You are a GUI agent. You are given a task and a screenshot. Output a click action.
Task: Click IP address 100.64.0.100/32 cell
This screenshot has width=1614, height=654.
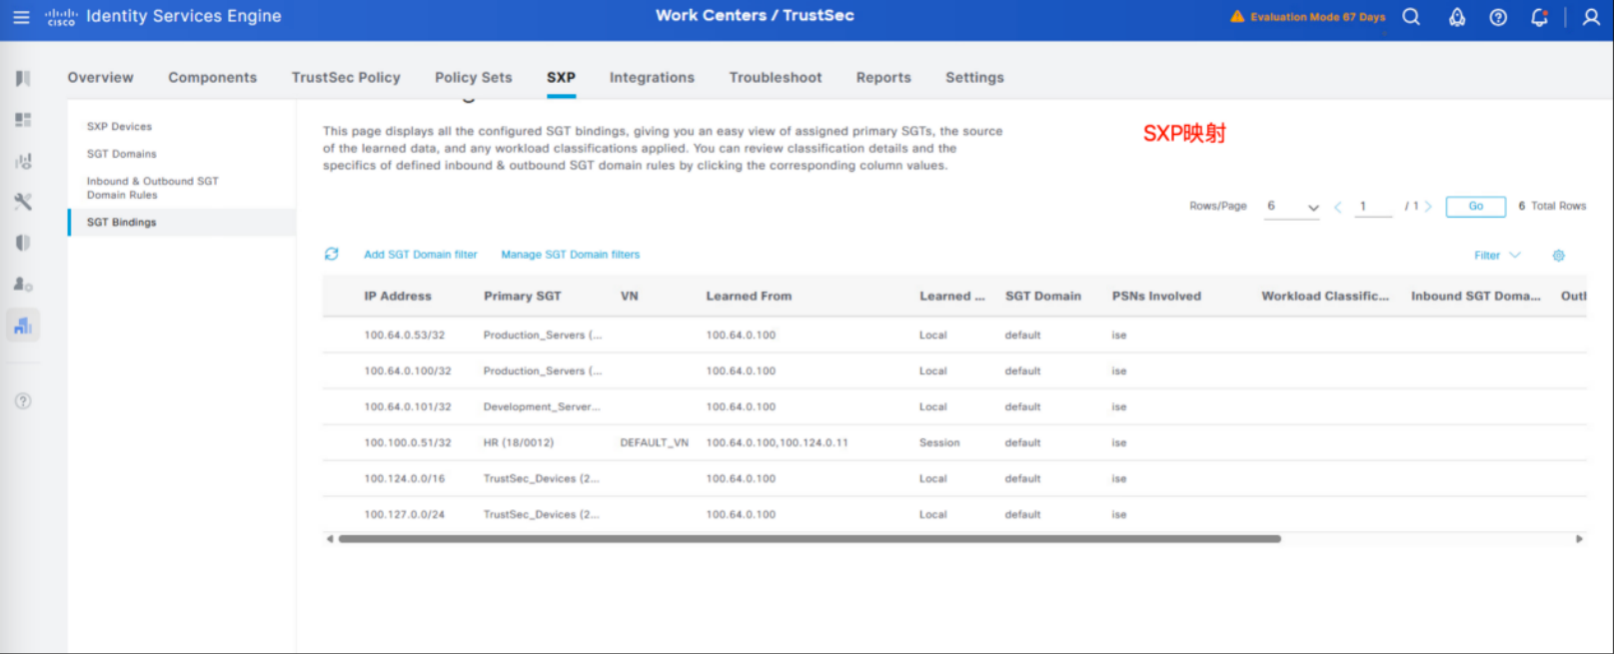[x=407, y=371]
